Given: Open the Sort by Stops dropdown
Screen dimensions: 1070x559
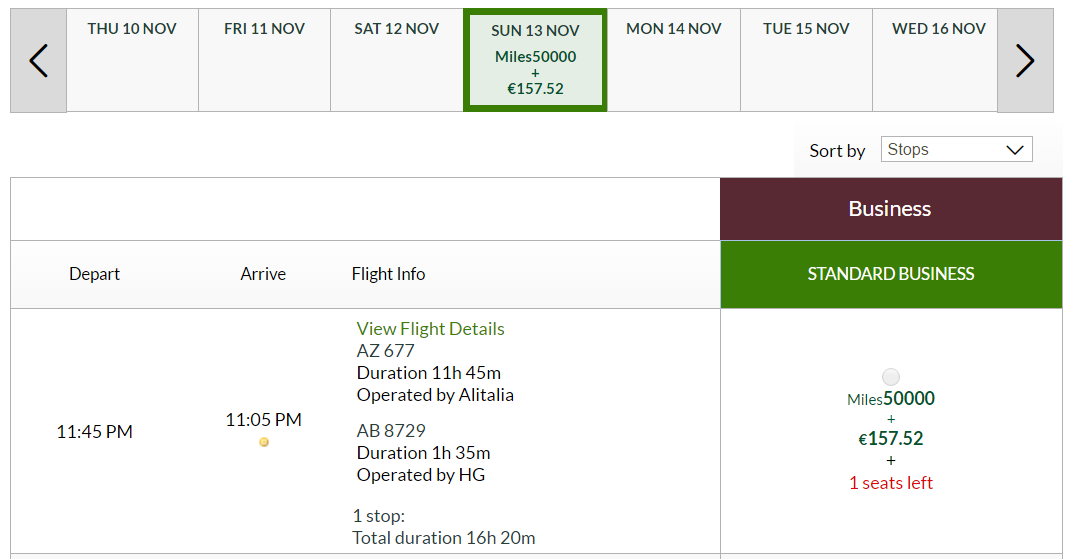Looking at the screenshot, I should (x=956, y=149).
